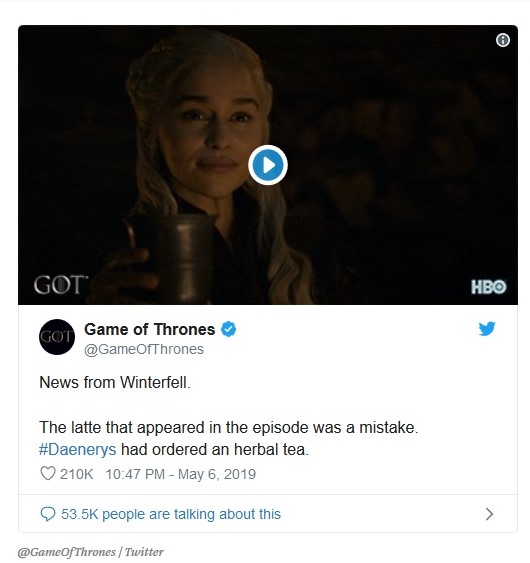Click the Game of Thrones account name
530x563 pixels.
pos(149,329)
